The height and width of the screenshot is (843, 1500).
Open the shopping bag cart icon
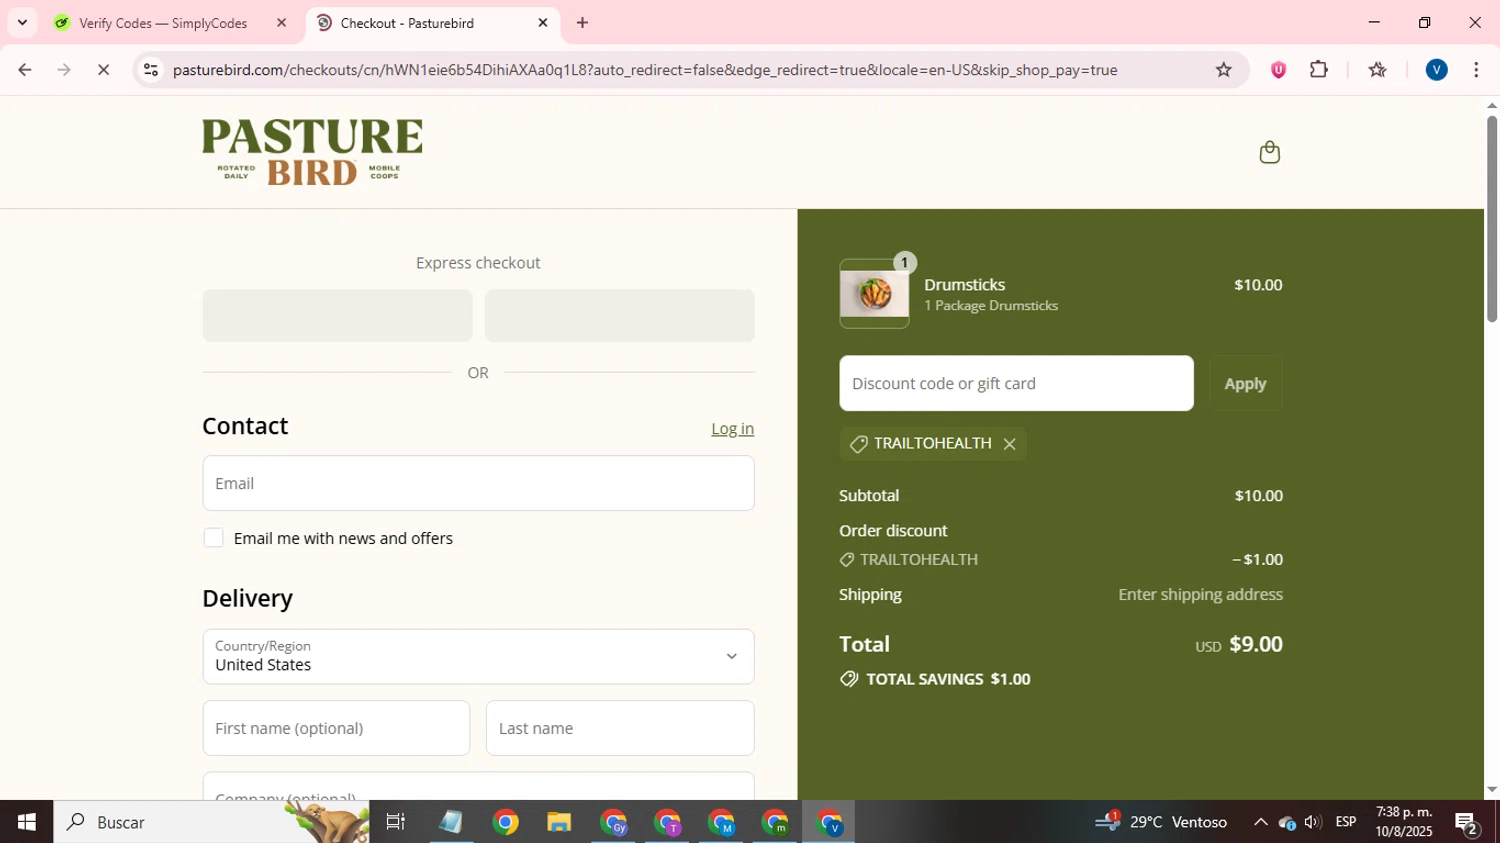1269,152
